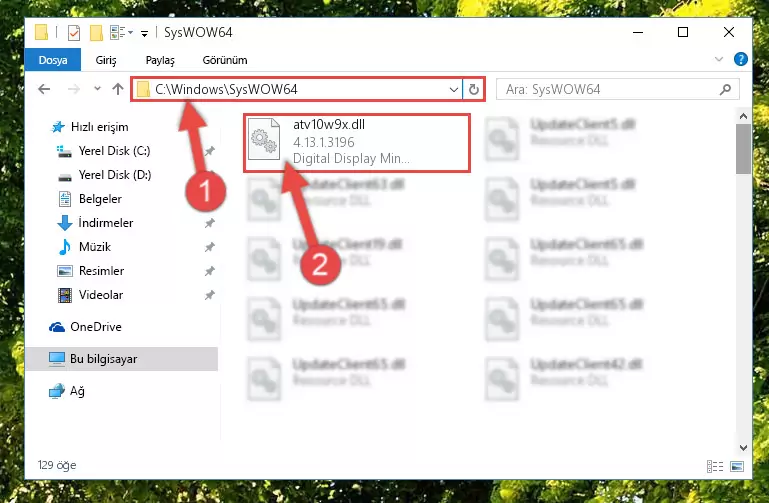This screenshot has height=503, width=769.
Task: Go up one folder level
Action: coord(118,89)
